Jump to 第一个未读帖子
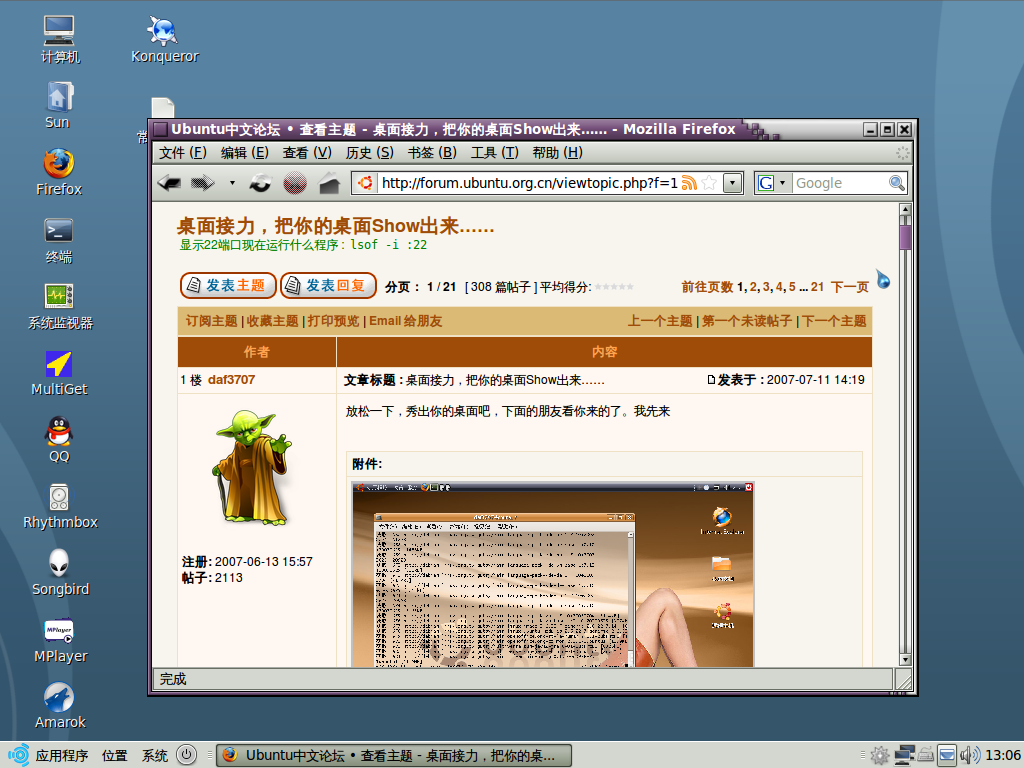This screenshot has width=1024, height=768. tap(747, 321)
